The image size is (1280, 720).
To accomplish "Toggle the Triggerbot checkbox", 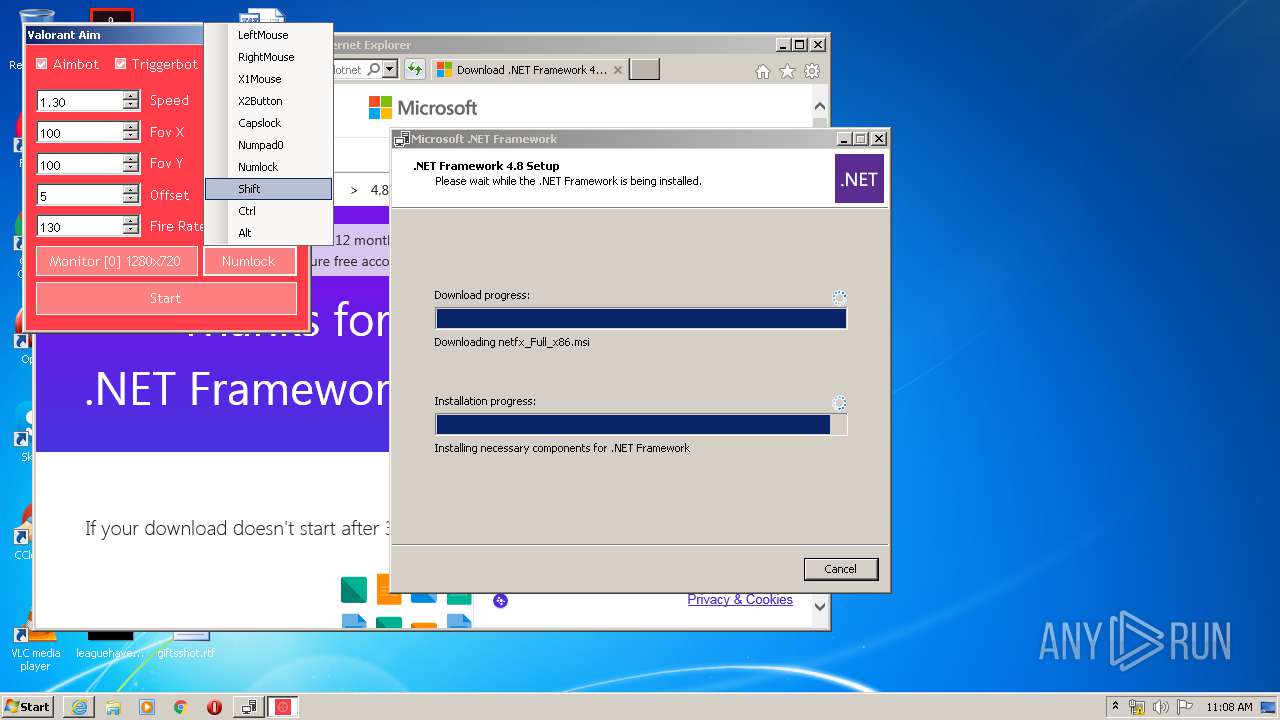I will pyautogui.click(x=121, y=64).
